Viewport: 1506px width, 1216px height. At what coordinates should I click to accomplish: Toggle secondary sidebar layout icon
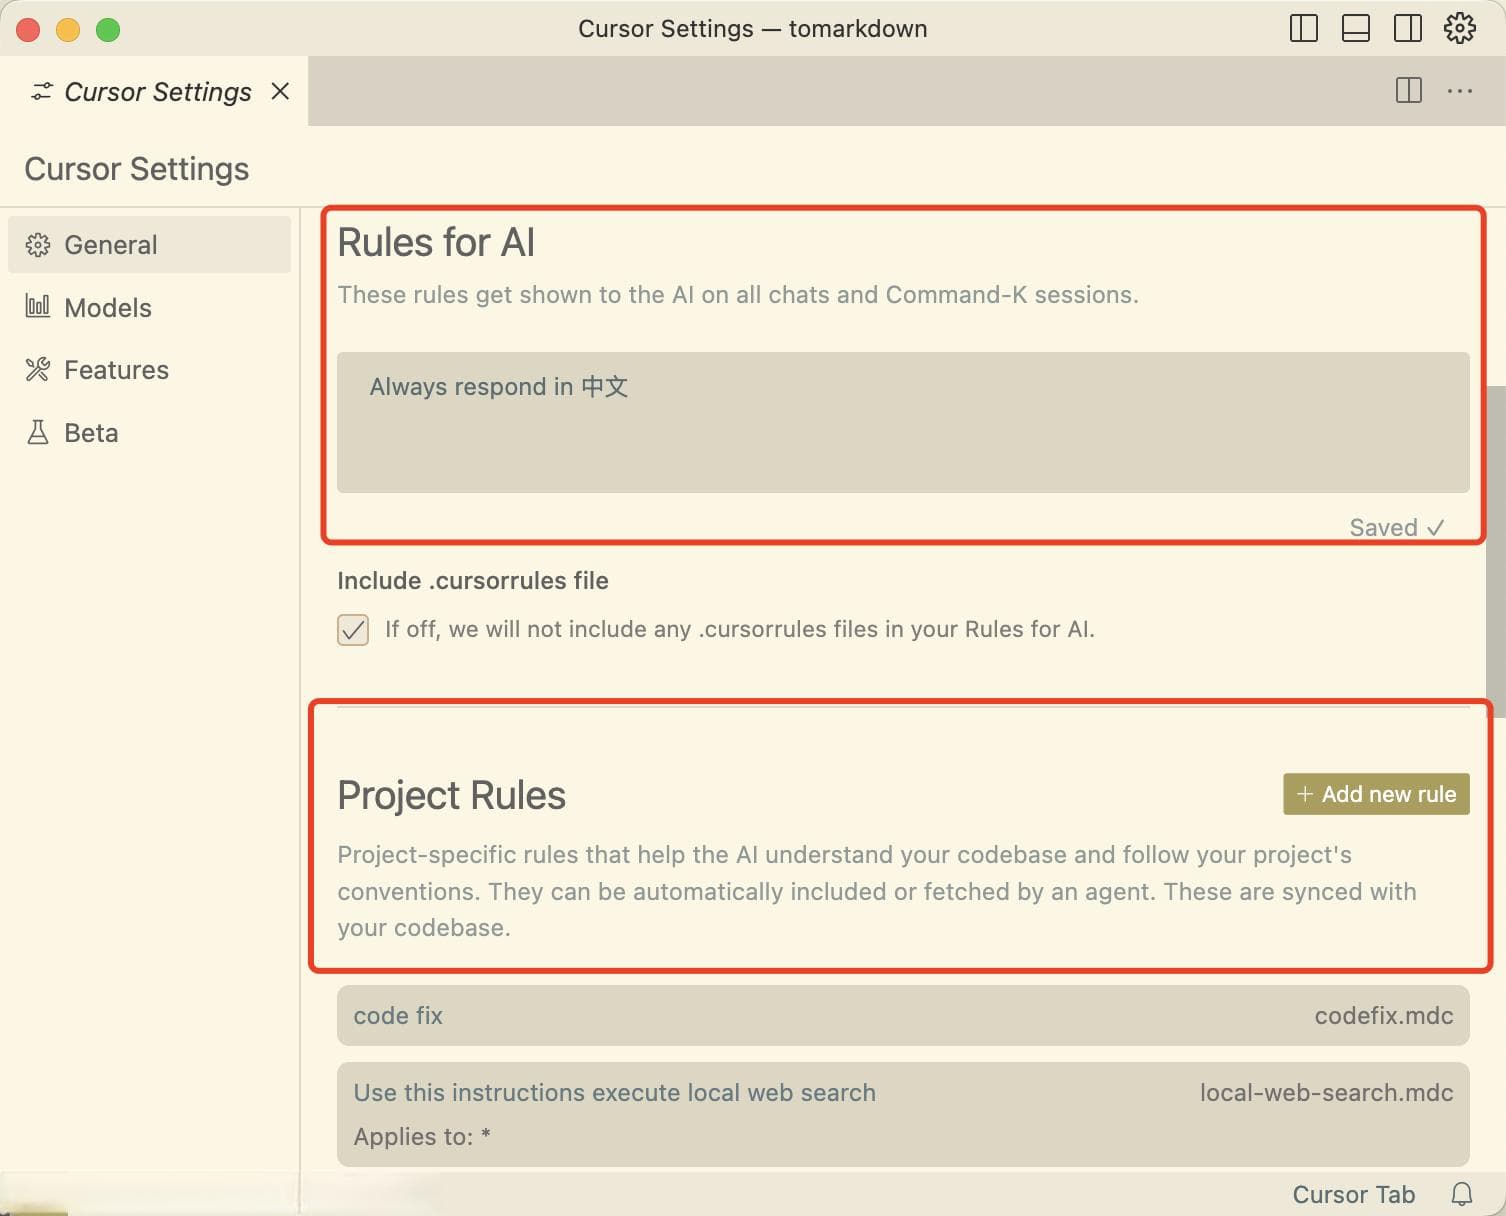pos(1408,28)
